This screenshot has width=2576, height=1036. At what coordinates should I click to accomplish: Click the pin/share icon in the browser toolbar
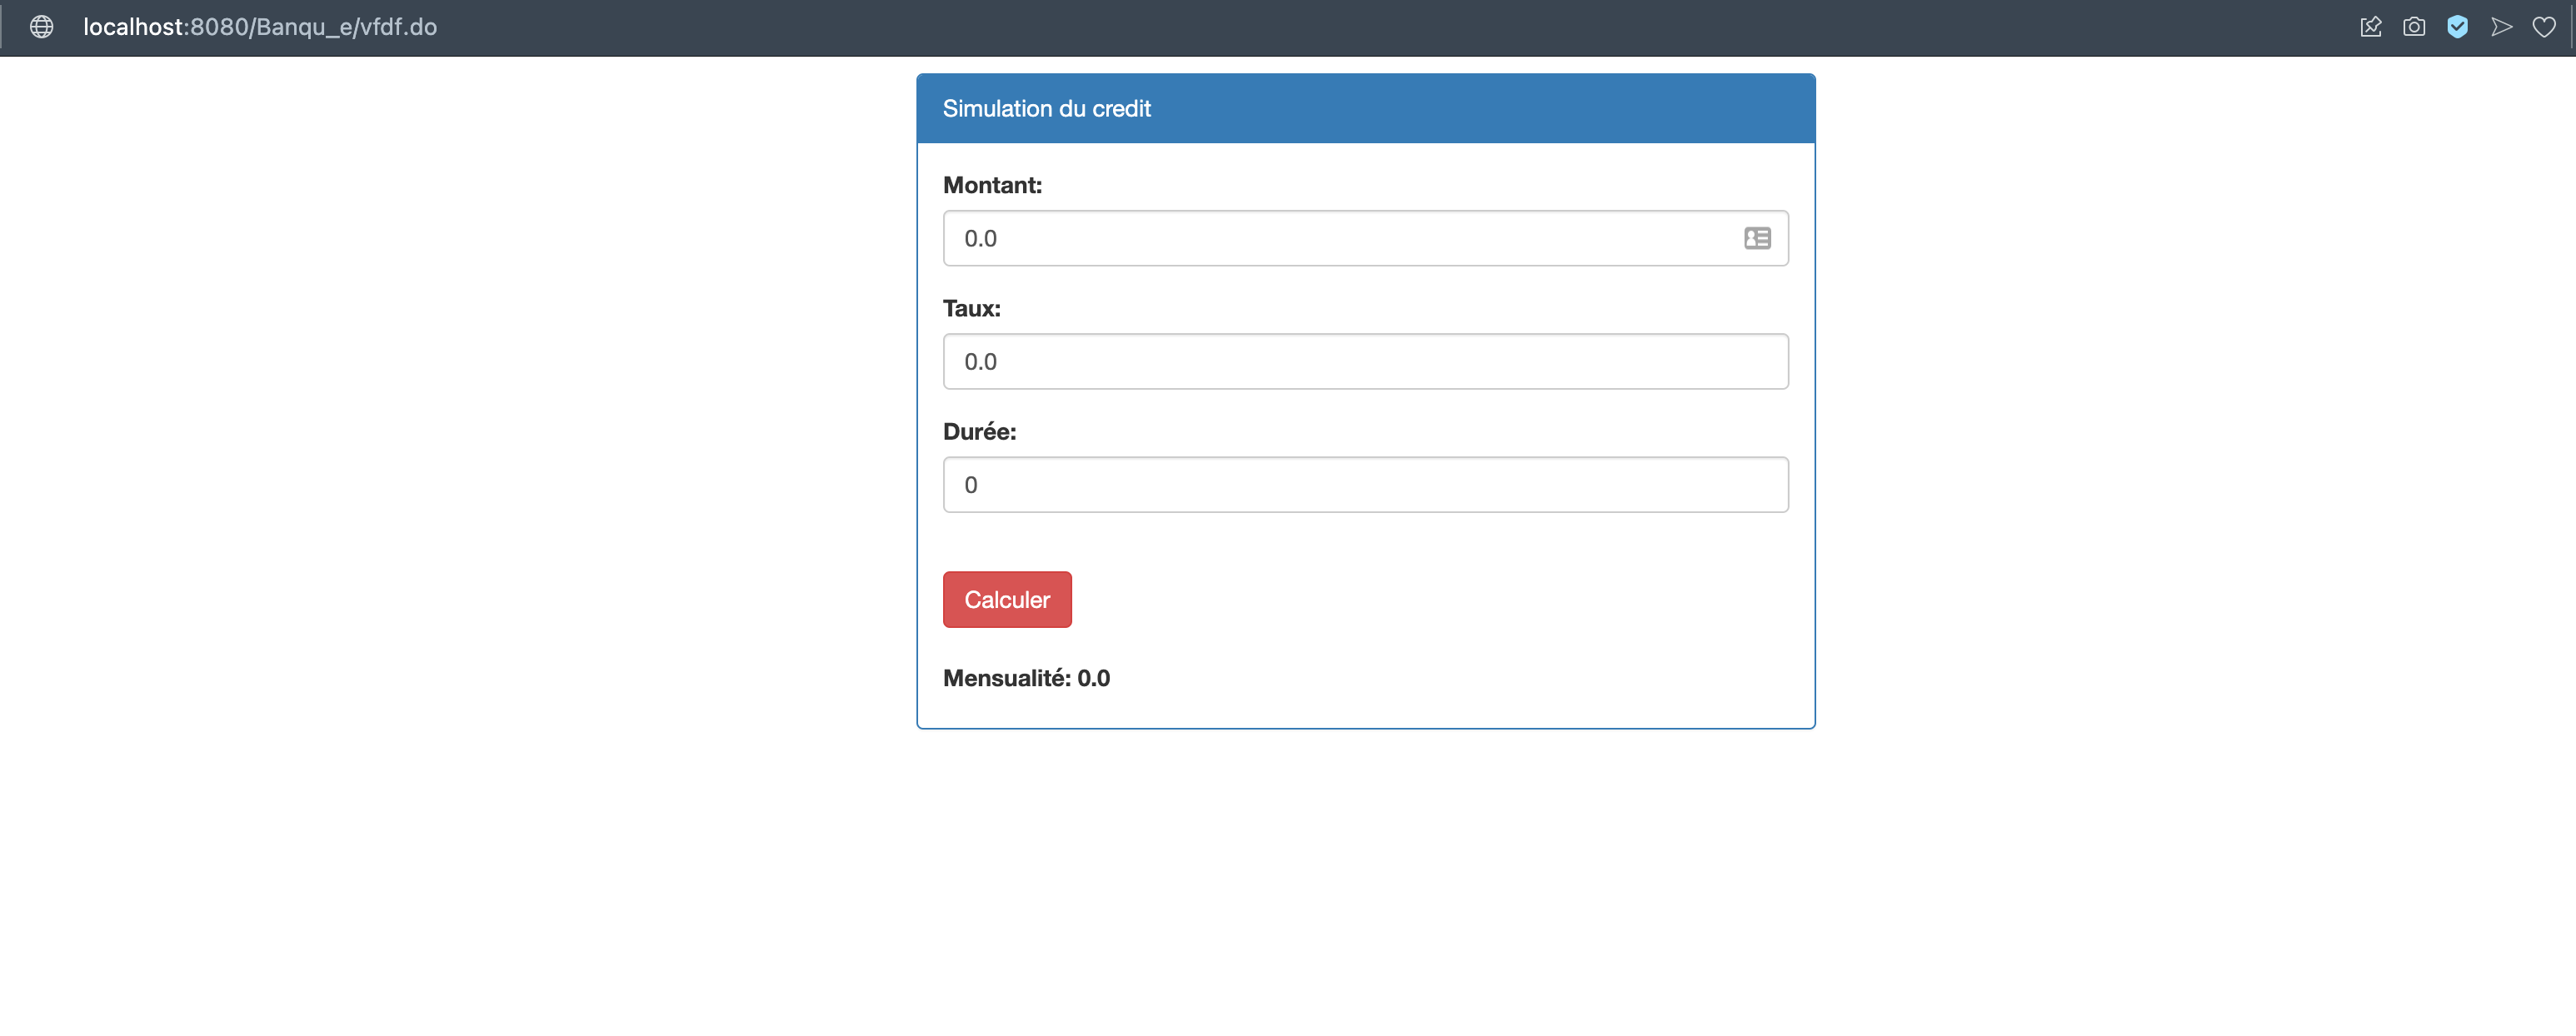tap(2371, 27)
